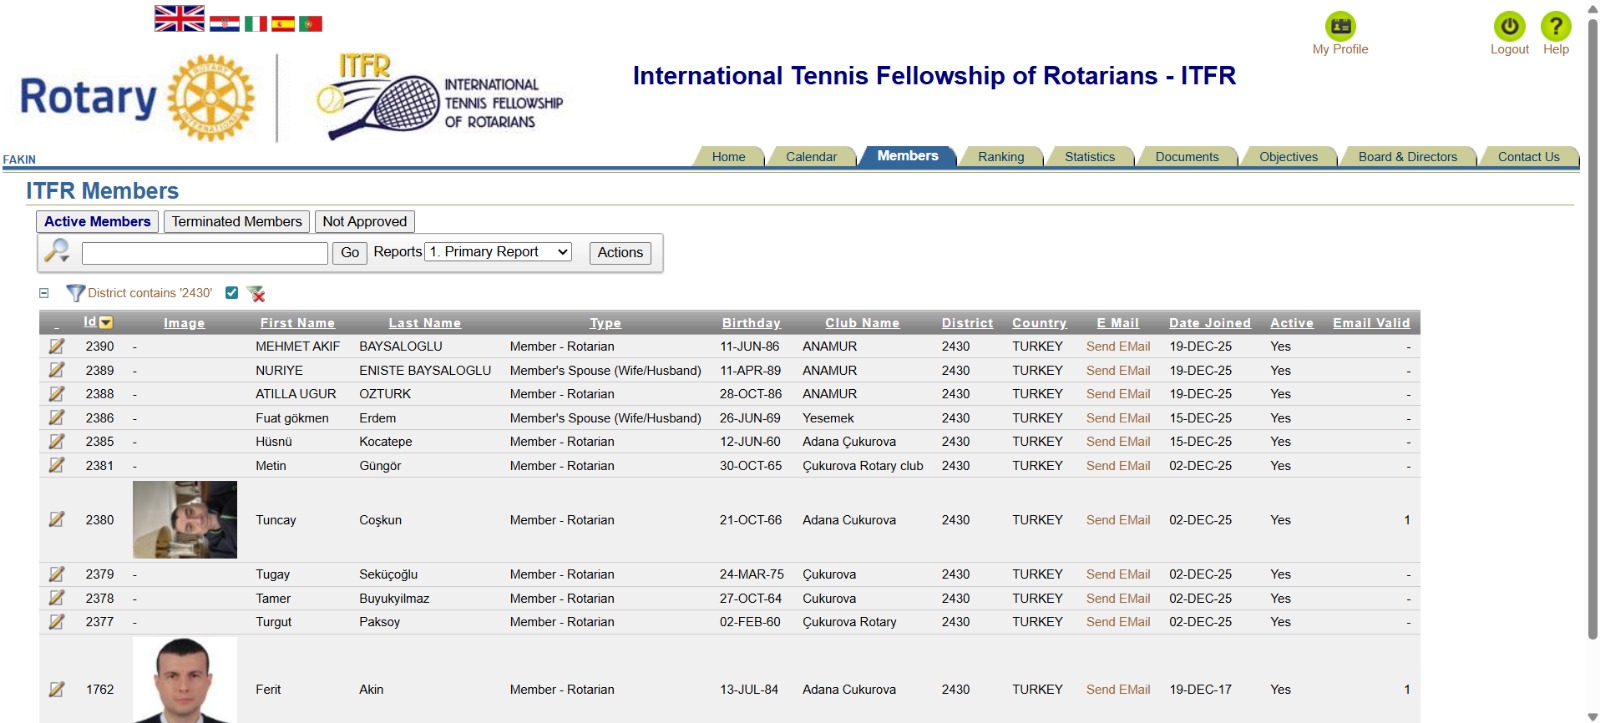This screenshot has height=723, width=1600.
Task: Edit member 2390 using the pencil icon
Action: click(x=57, y=346)
